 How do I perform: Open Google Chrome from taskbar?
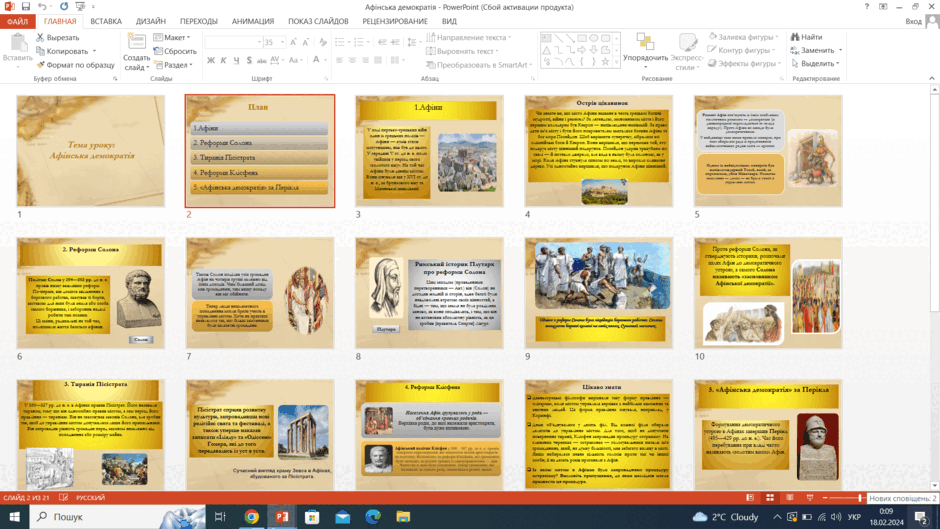(251, 516)
